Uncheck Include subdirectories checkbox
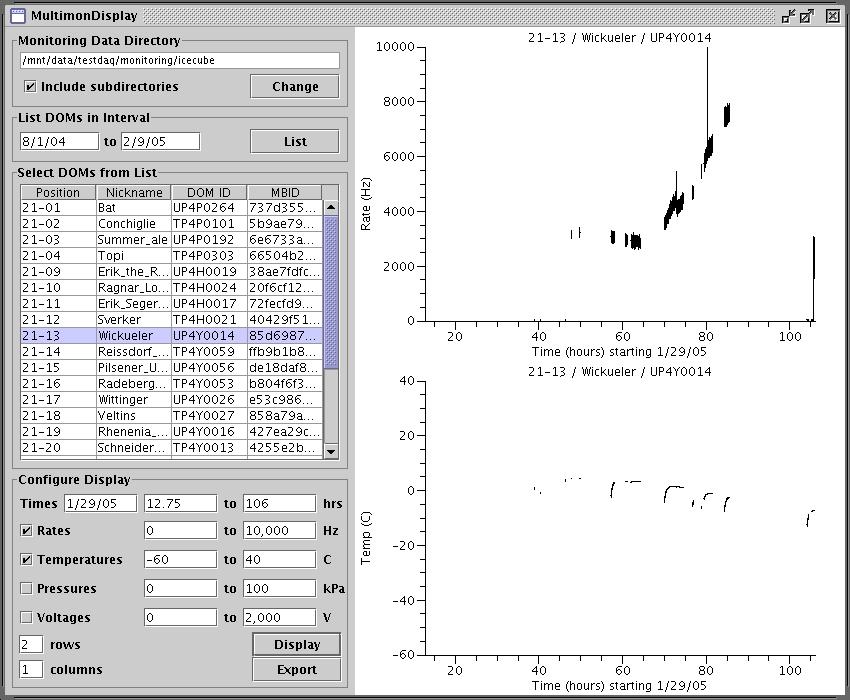This screenshot has height=700, width=850. pos(30,87)
